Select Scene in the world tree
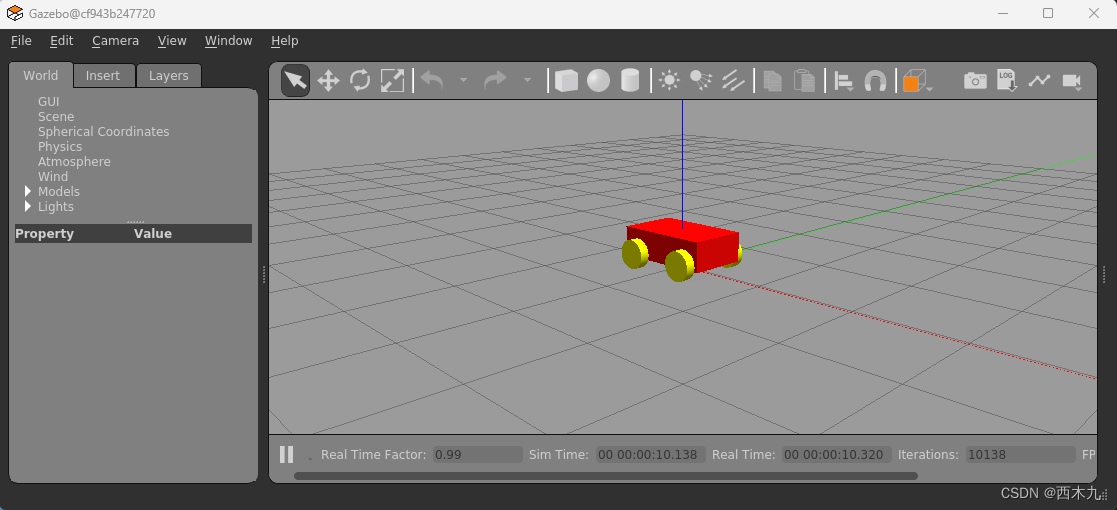 (56, 117)
